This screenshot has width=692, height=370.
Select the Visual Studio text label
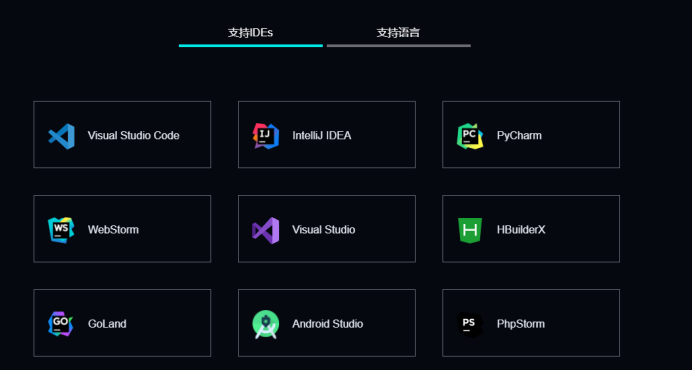323,230
